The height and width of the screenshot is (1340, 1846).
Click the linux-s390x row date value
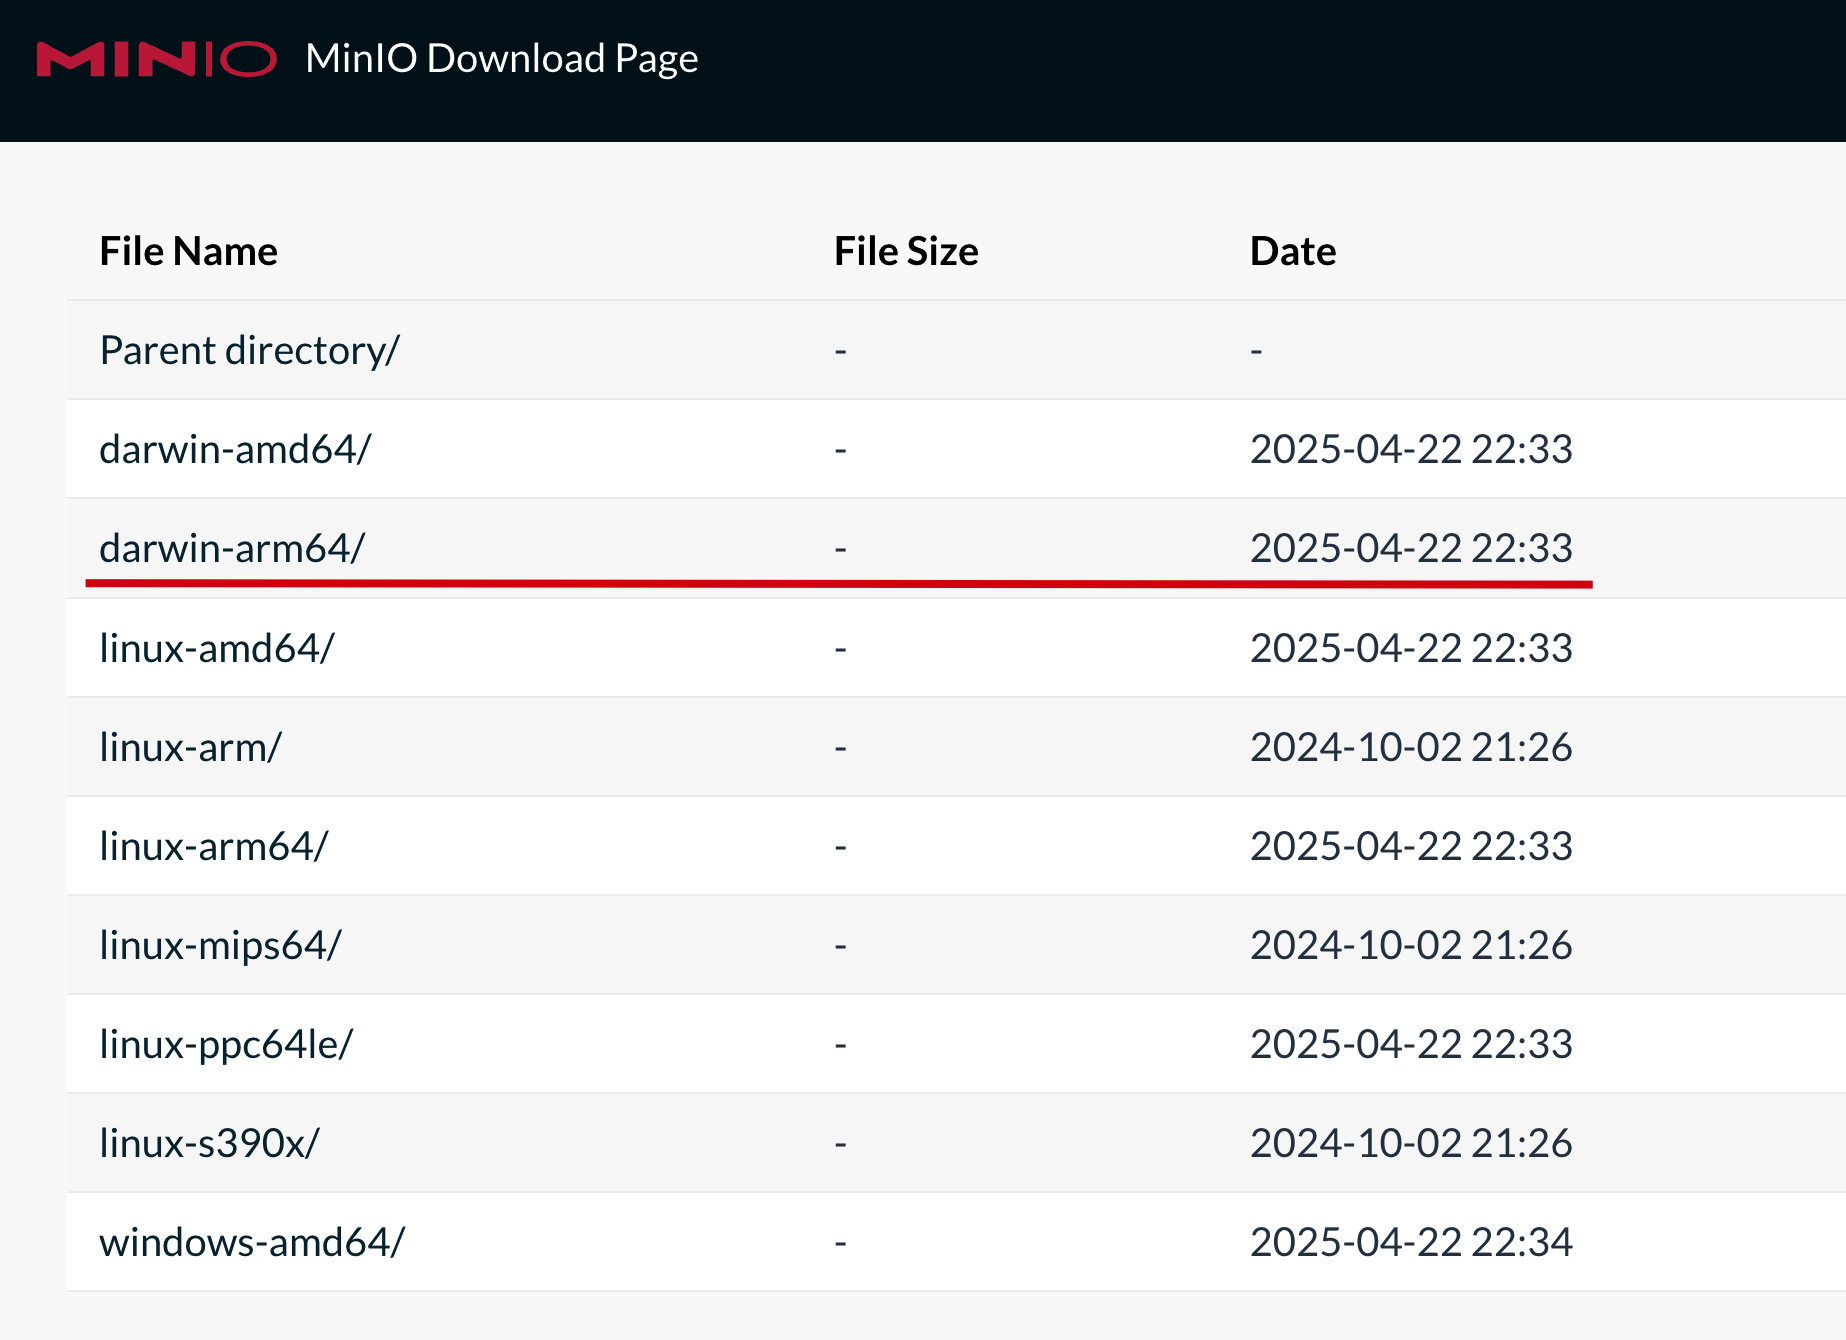click(1411, 1144)
